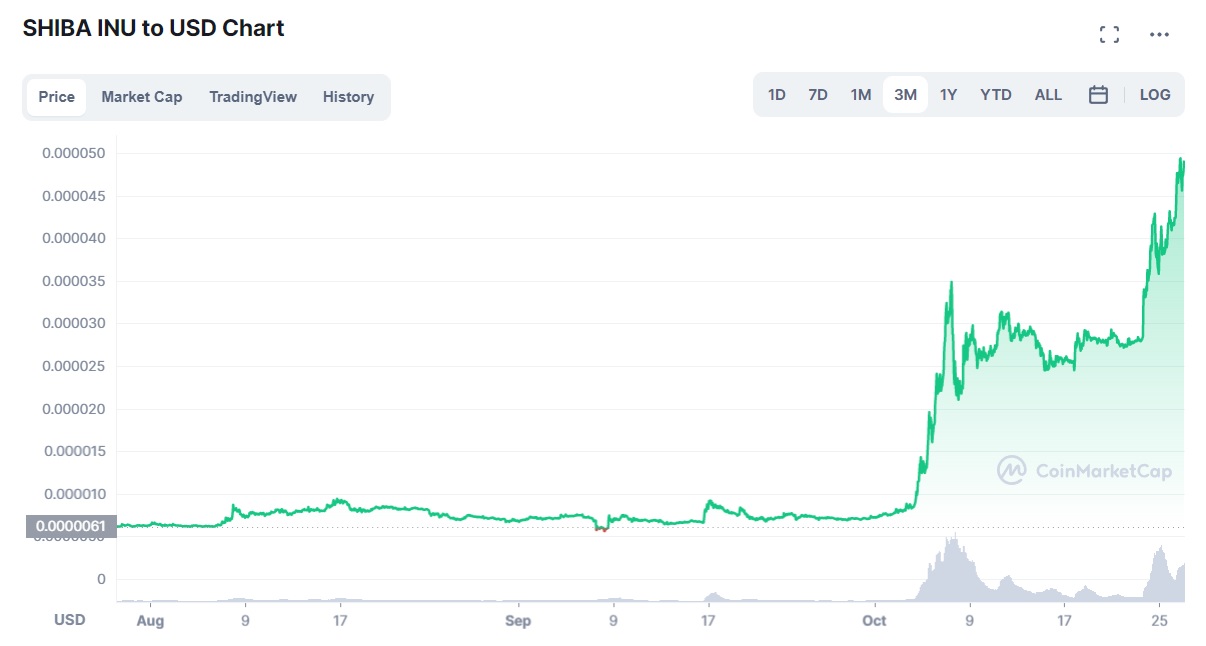Open the TradingView tab
The width and height of the screenshot is (1206, 646).
tap(253, 97)
